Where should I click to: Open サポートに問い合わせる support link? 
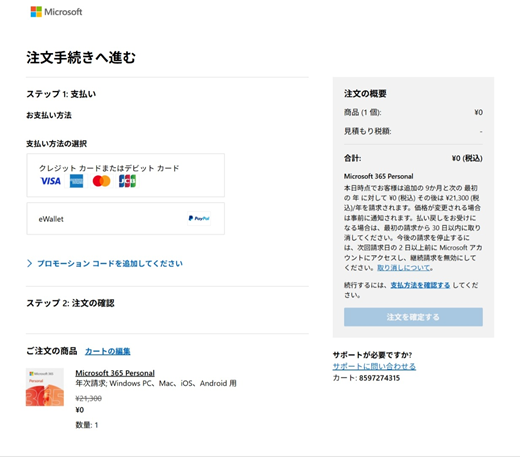pos(374,366)
